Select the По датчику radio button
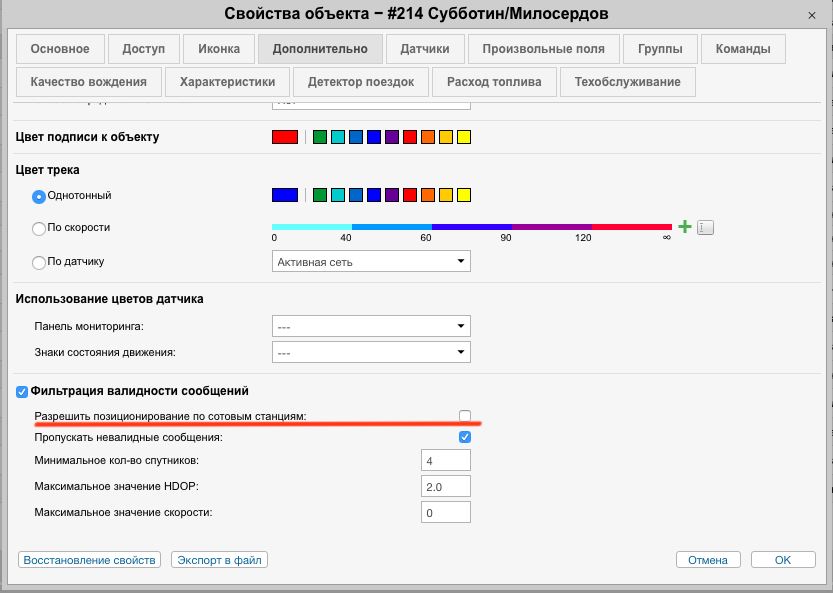 tap(39, 262)
